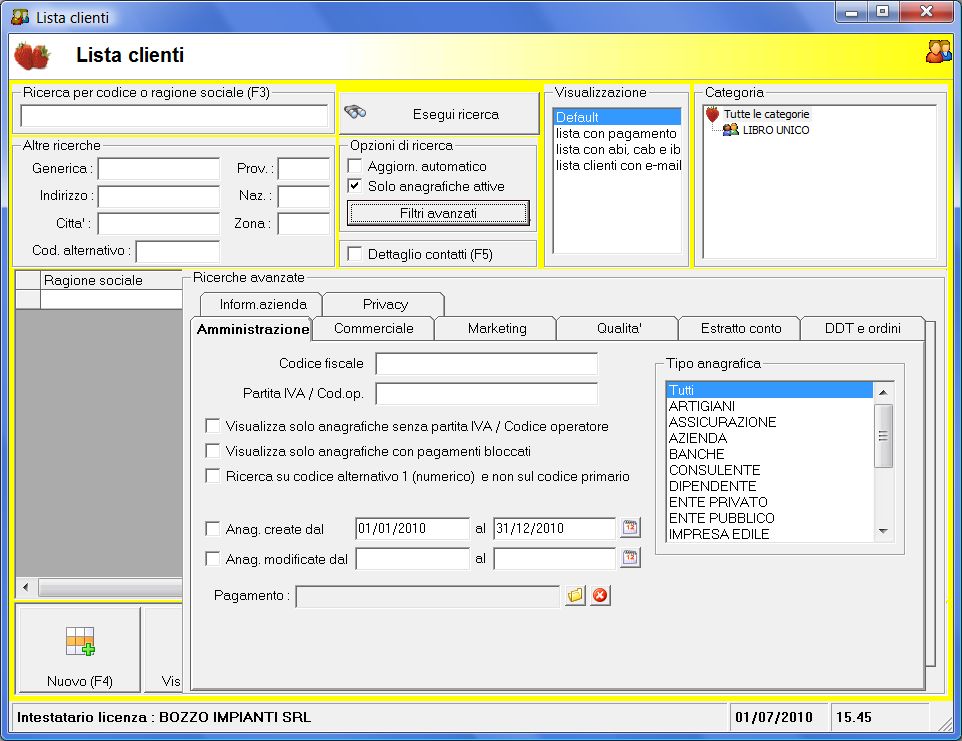This screenshot has width=962, height=741.
Task: Click the Pagamento field
Action: (428, 596)
